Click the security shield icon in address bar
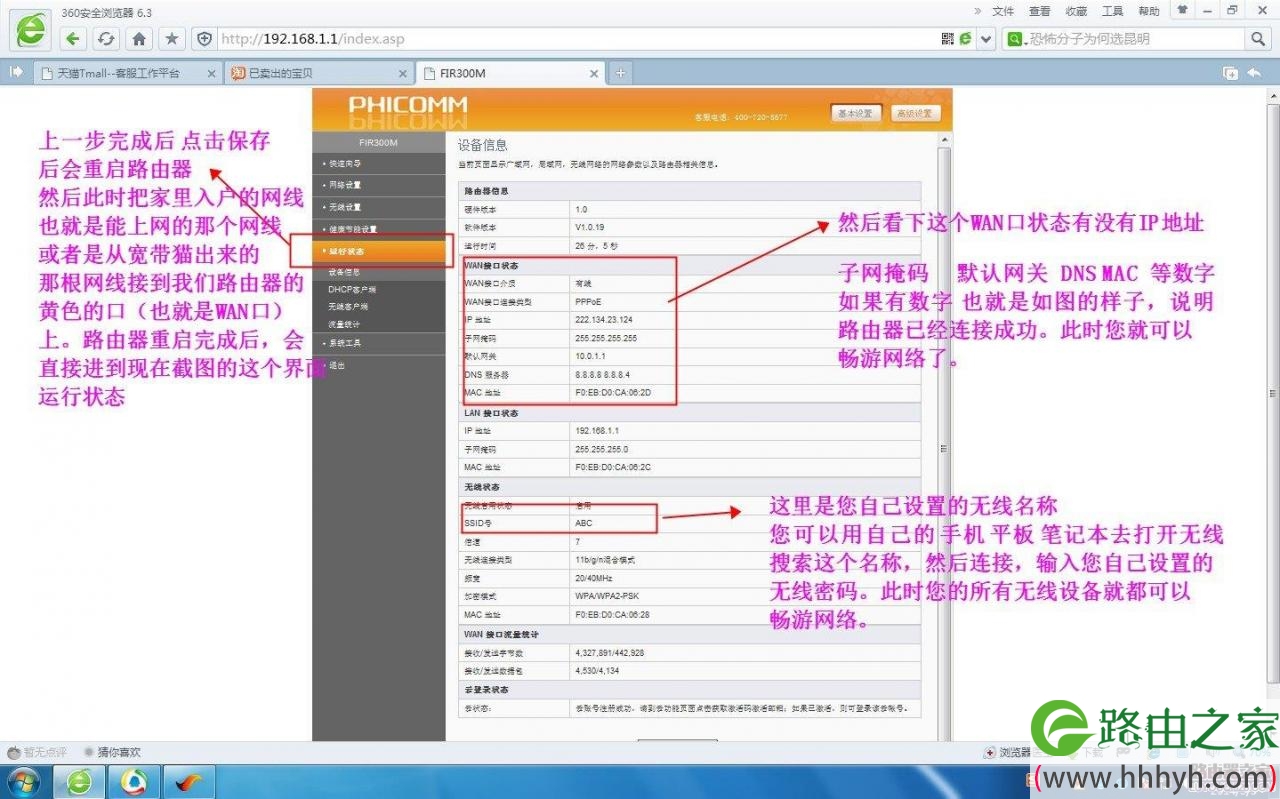This screenshot has height=799, width=1280. pyautogui.click(x=205, y=39)
